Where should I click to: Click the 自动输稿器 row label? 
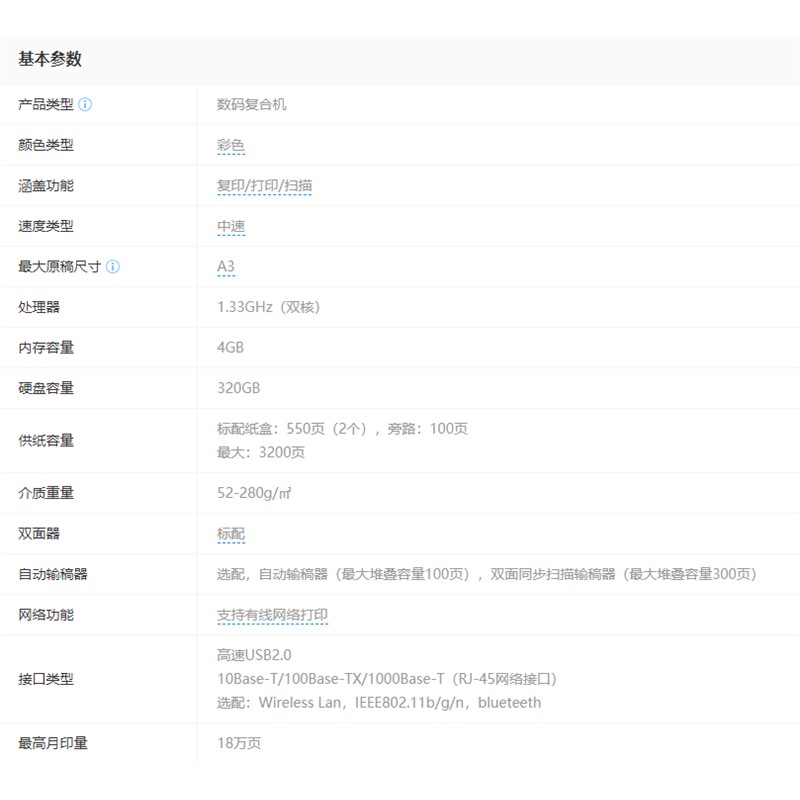pos(53,574)
